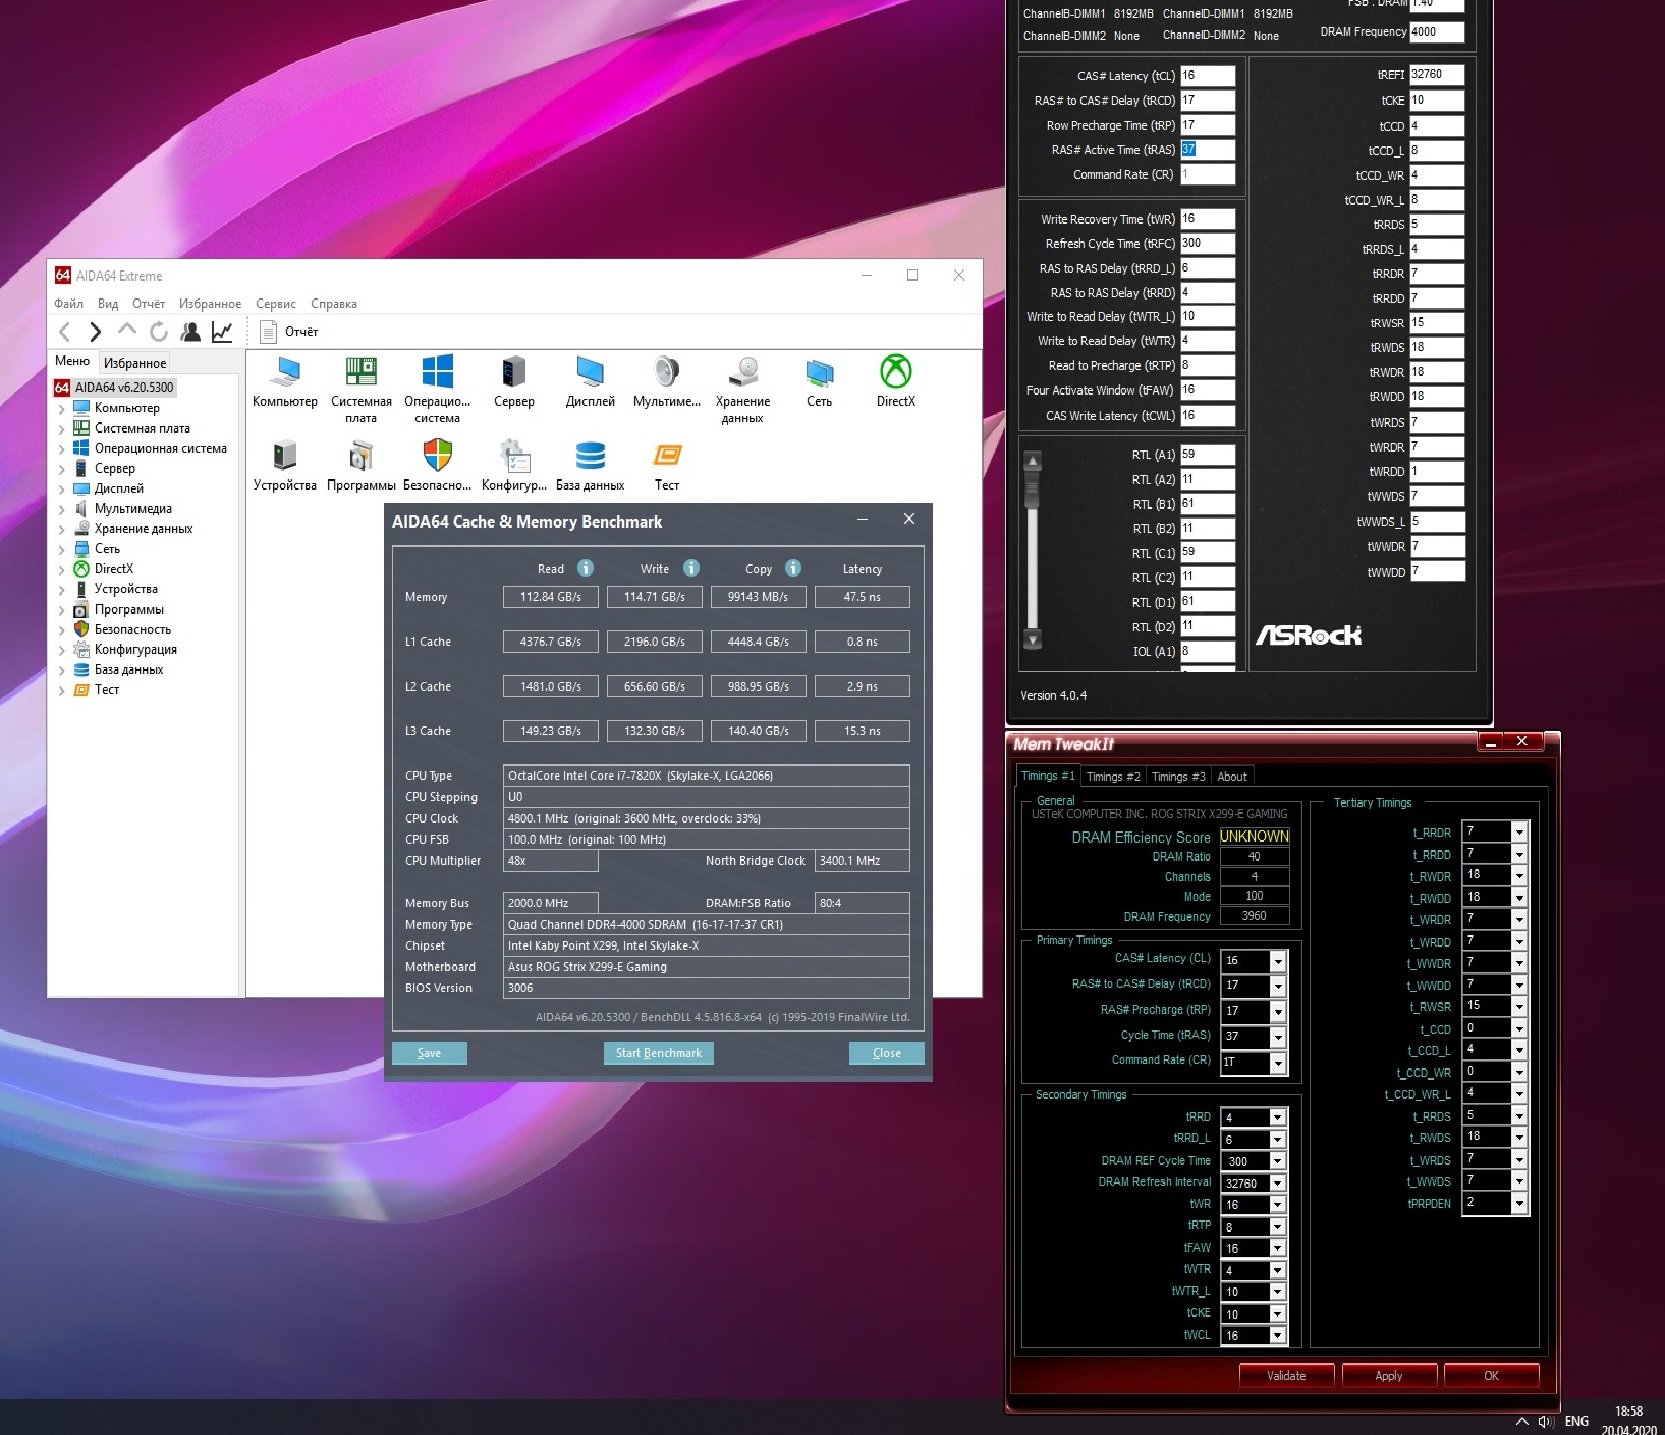Click the Write column info icon
The width and height of the screenshot is (1665, 1435).
[691, 568]
